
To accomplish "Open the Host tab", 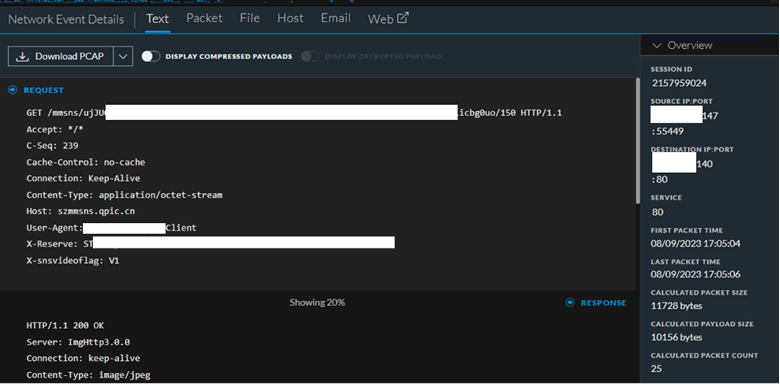I will coord(291,18).
